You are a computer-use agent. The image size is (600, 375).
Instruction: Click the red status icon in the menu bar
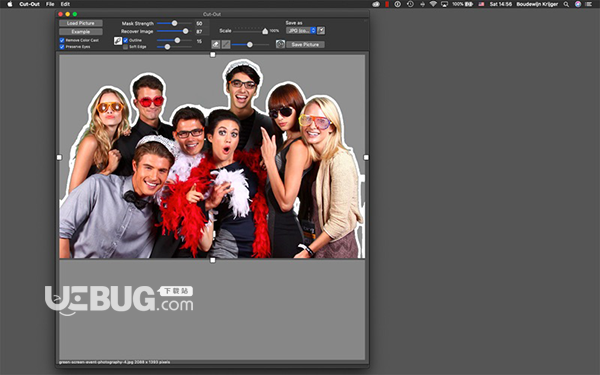click(x=387, y=4)
